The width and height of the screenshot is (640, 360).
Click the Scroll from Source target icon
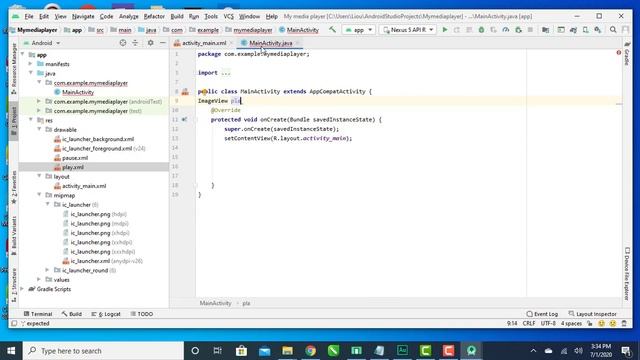[x=122, y=43]
